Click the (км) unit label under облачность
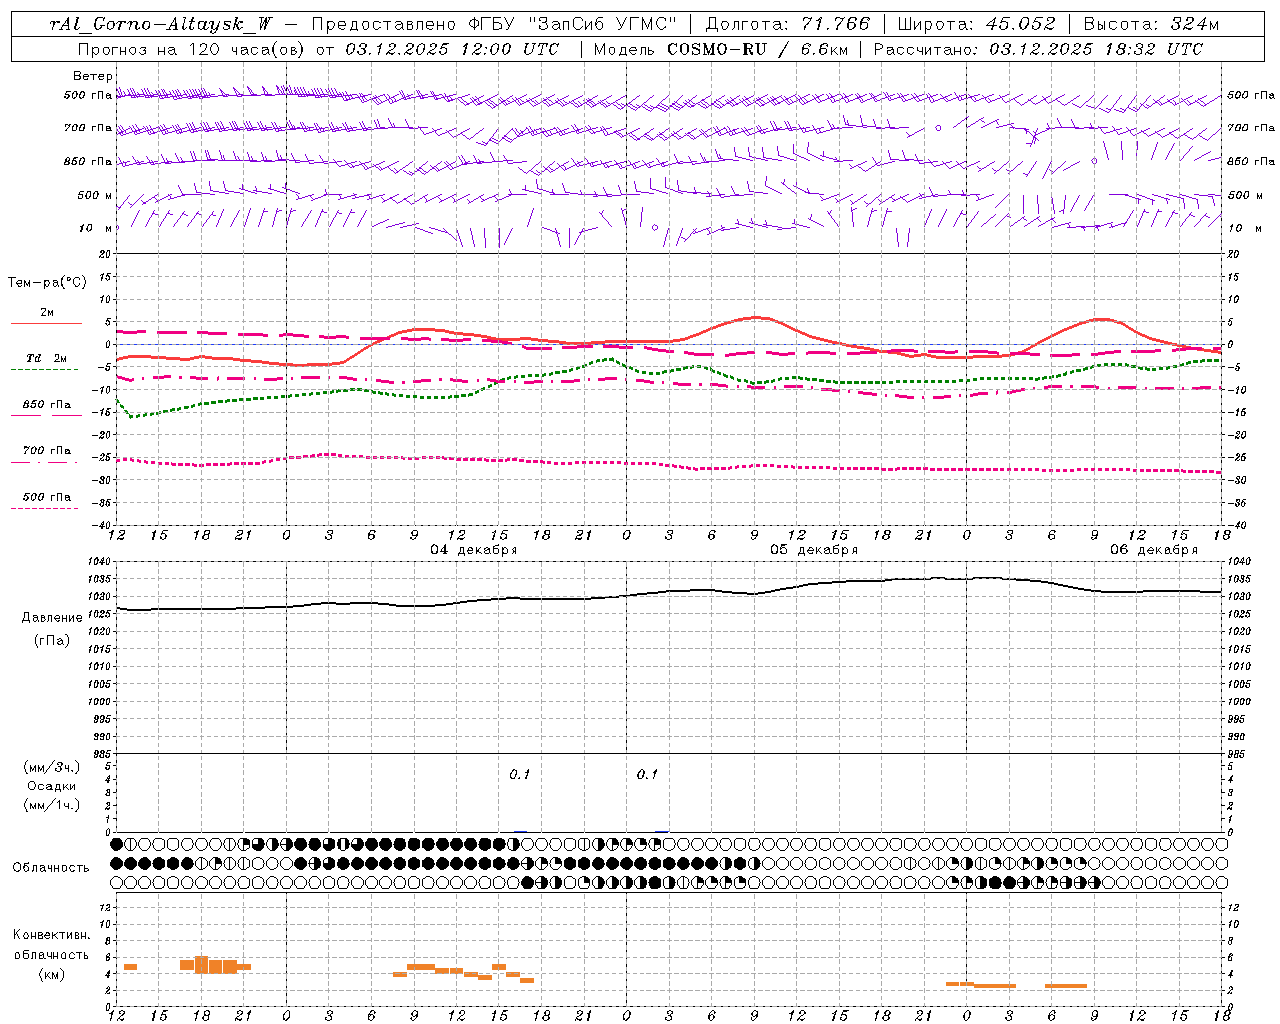 click(x=52, y=974)
